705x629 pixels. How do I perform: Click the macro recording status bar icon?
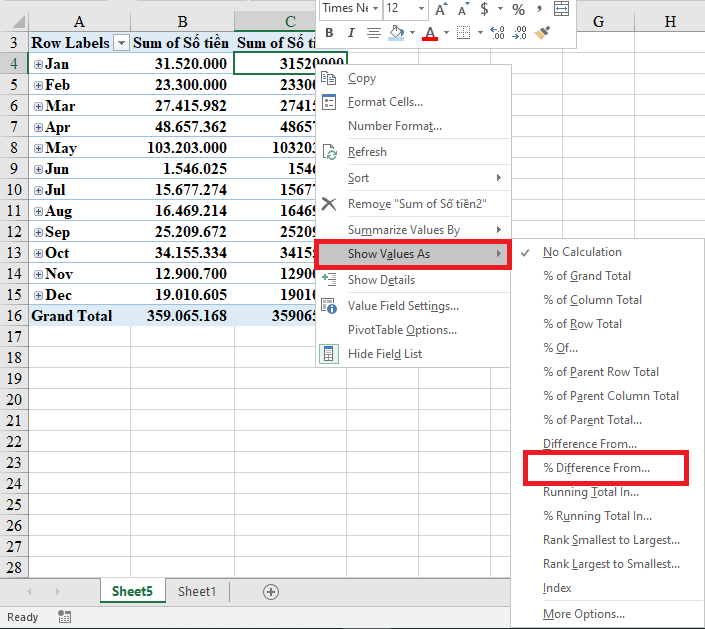pos(65,617)
